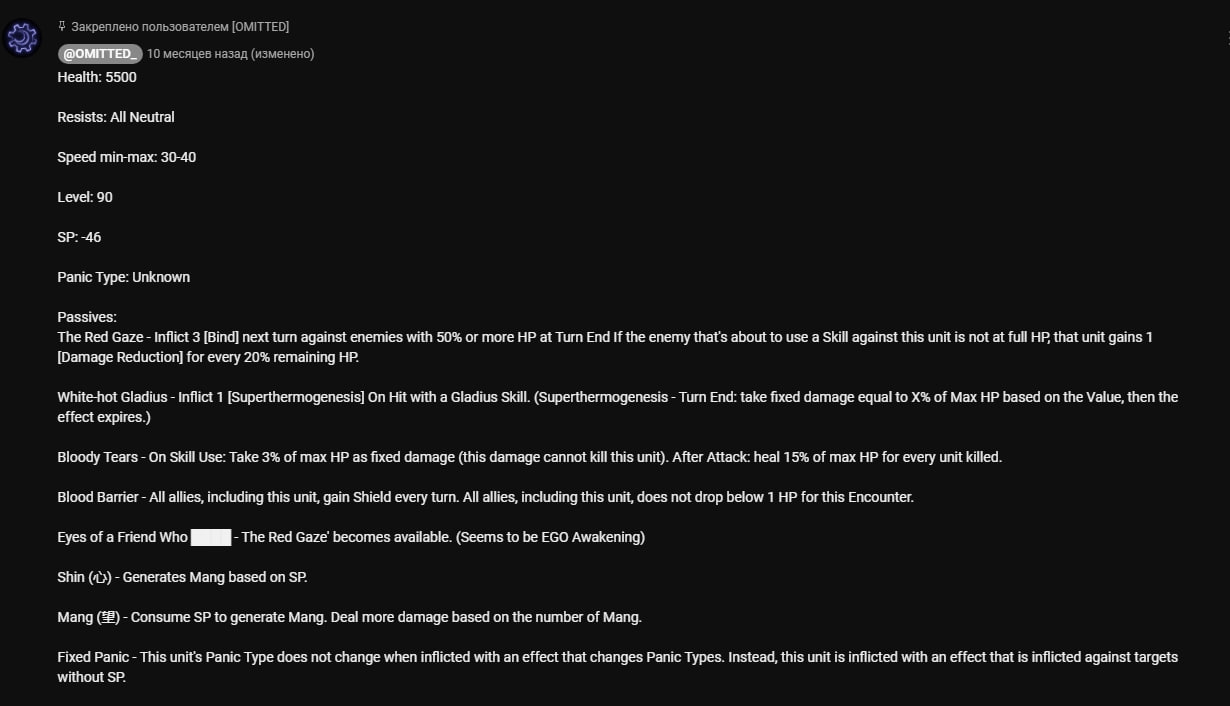The height and width of the screenshot is (706, 1230).
Task: Click "The Red Gaze" passive name
Action: 100,337
